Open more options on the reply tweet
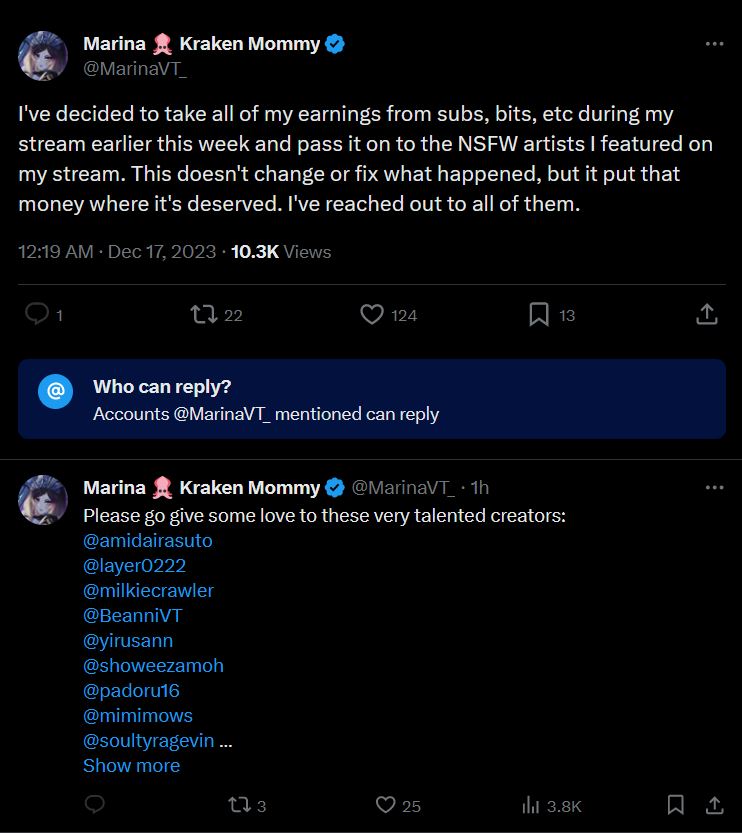742x833 pixels. pos(714,488)
